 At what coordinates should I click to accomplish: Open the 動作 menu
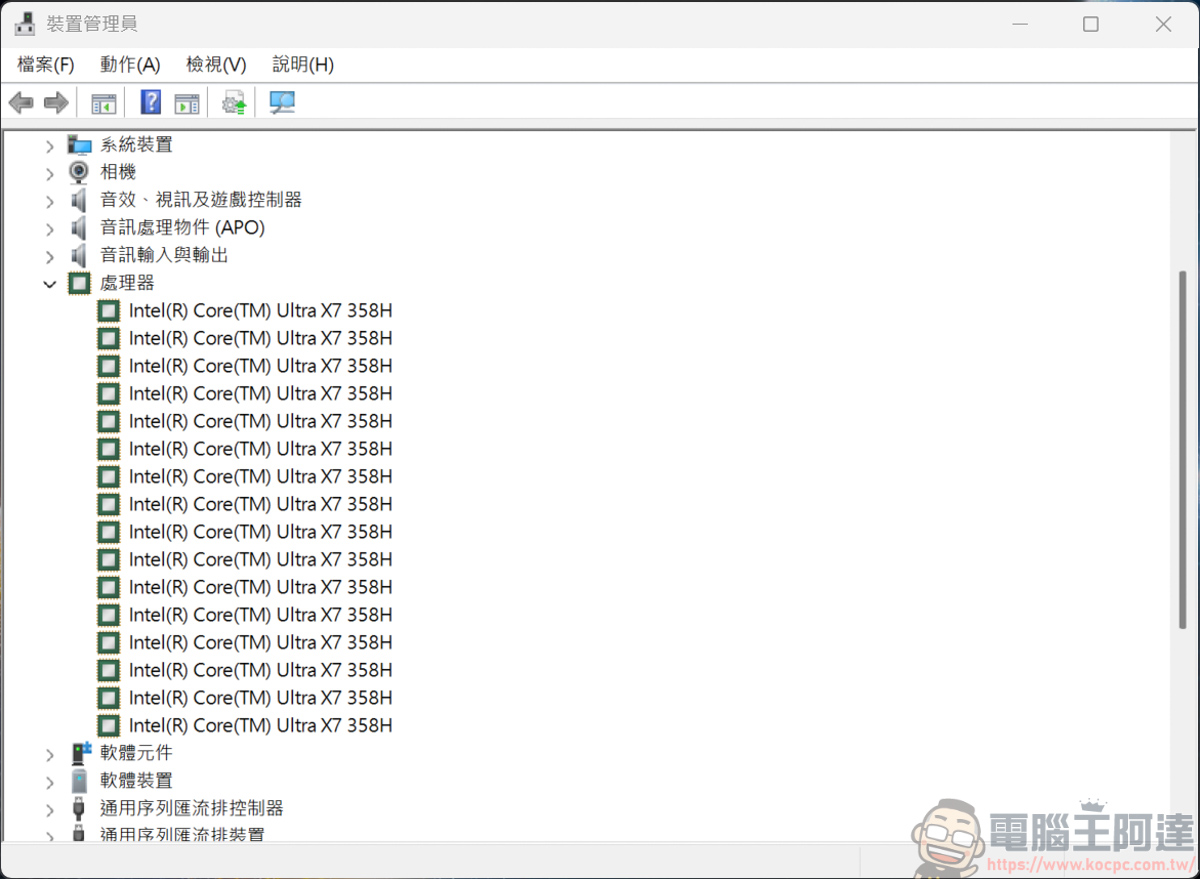tap(130, 64)
